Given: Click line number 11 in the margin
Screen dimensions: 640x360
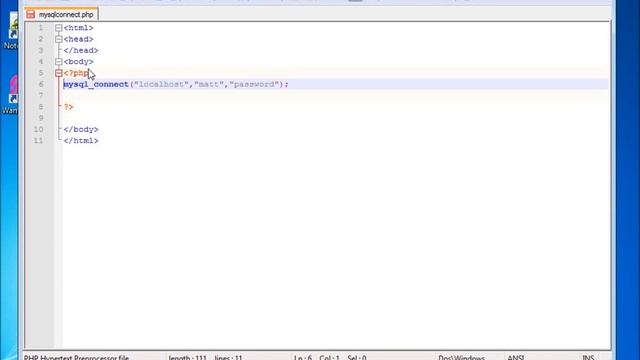Looking at the screenshot, I should [38, 140].
